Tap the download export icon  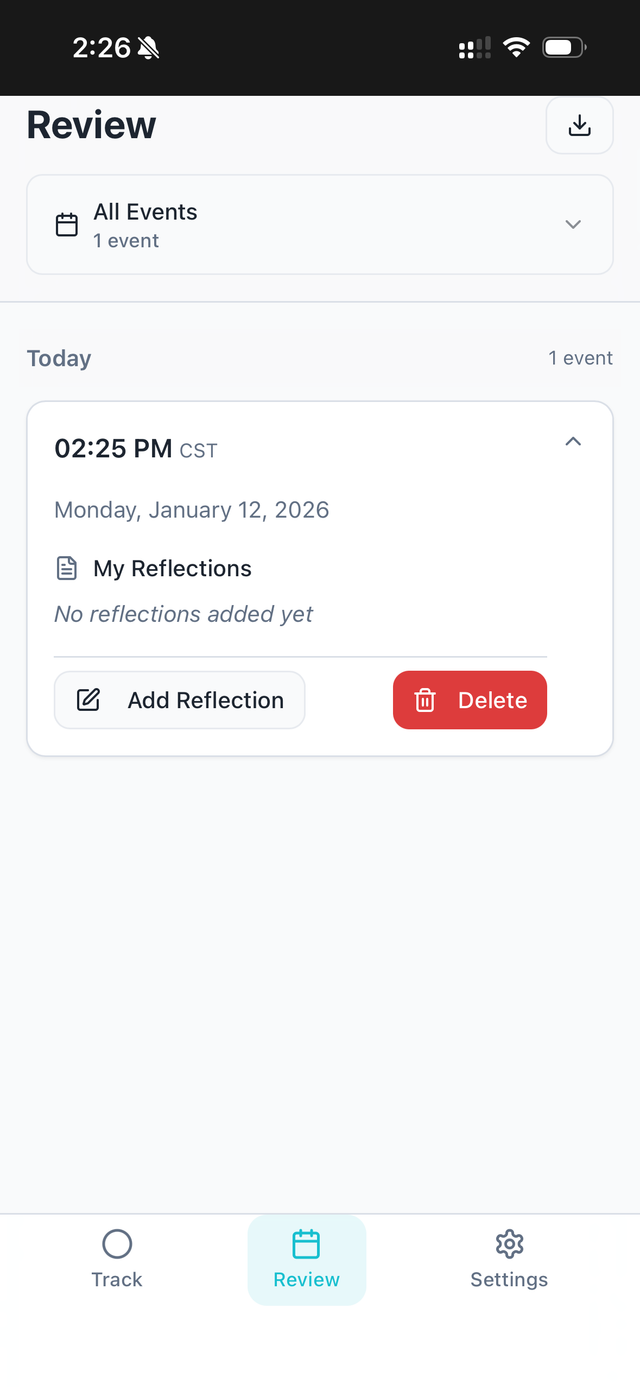[x=579, y=126]
